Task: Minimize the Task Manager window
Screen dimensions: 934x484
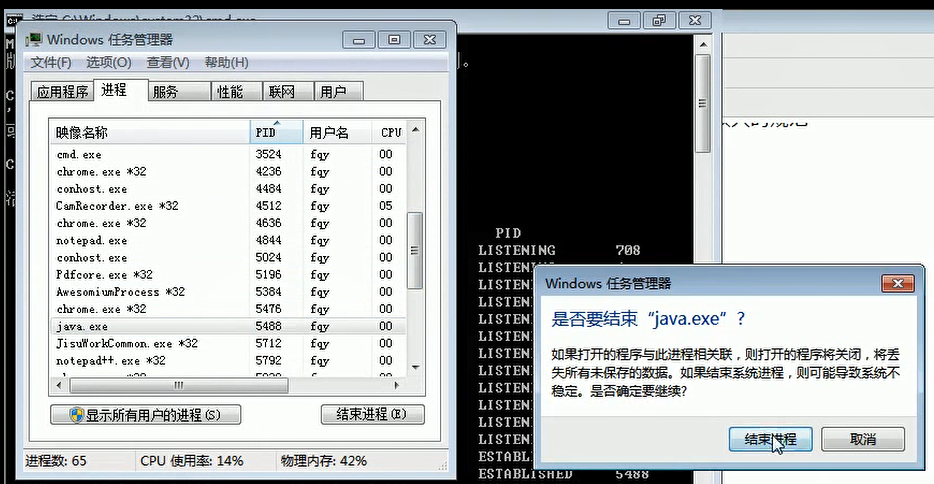Action: click(x=359, y=40)
